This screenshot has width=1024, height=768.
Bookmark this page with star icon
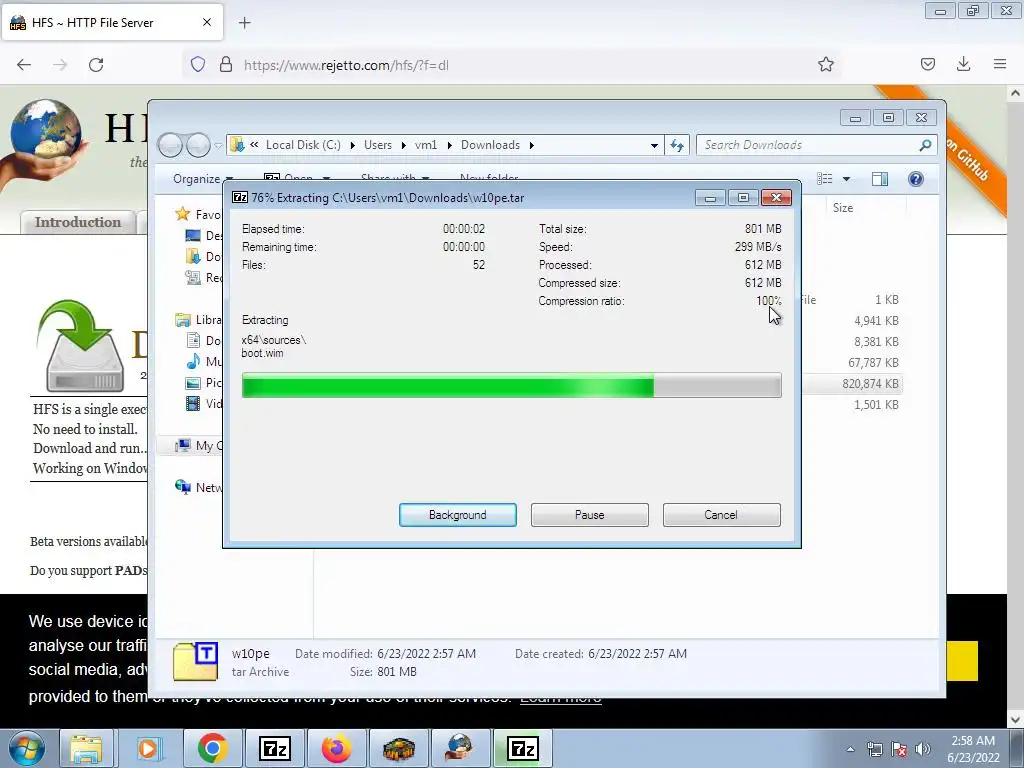click(825, 65)
